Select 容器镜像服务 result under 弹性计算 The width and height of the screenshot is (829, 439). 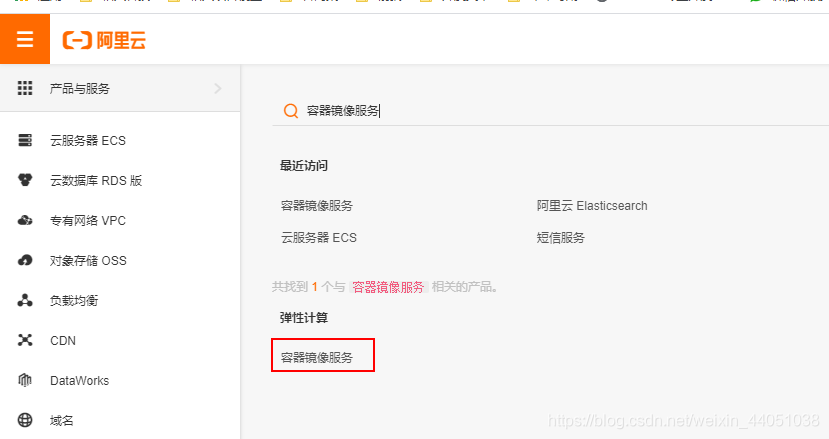pyautogui.click(x=317, y=358)
